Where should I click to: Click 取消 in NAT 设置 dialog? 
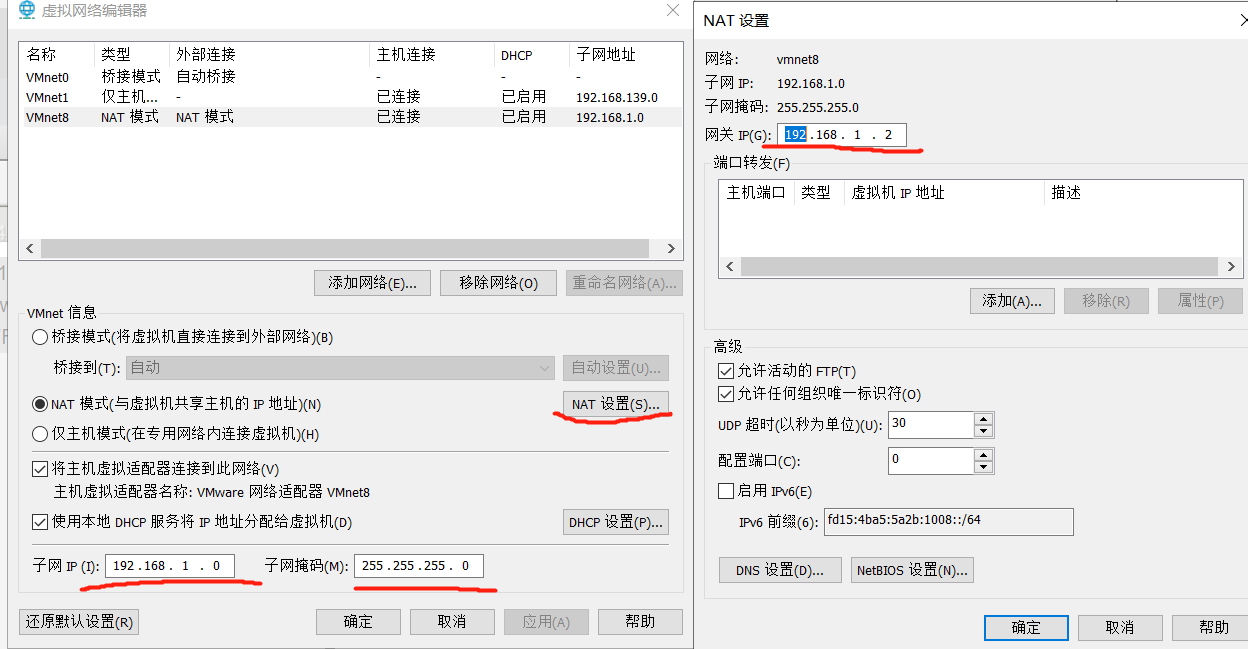click(1120, 627)
